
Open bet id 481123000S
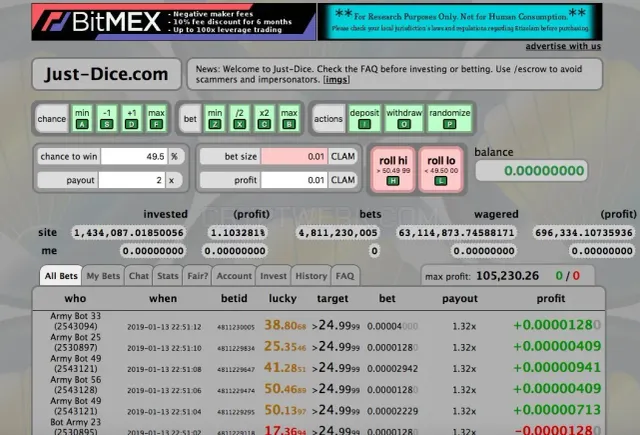236,327
